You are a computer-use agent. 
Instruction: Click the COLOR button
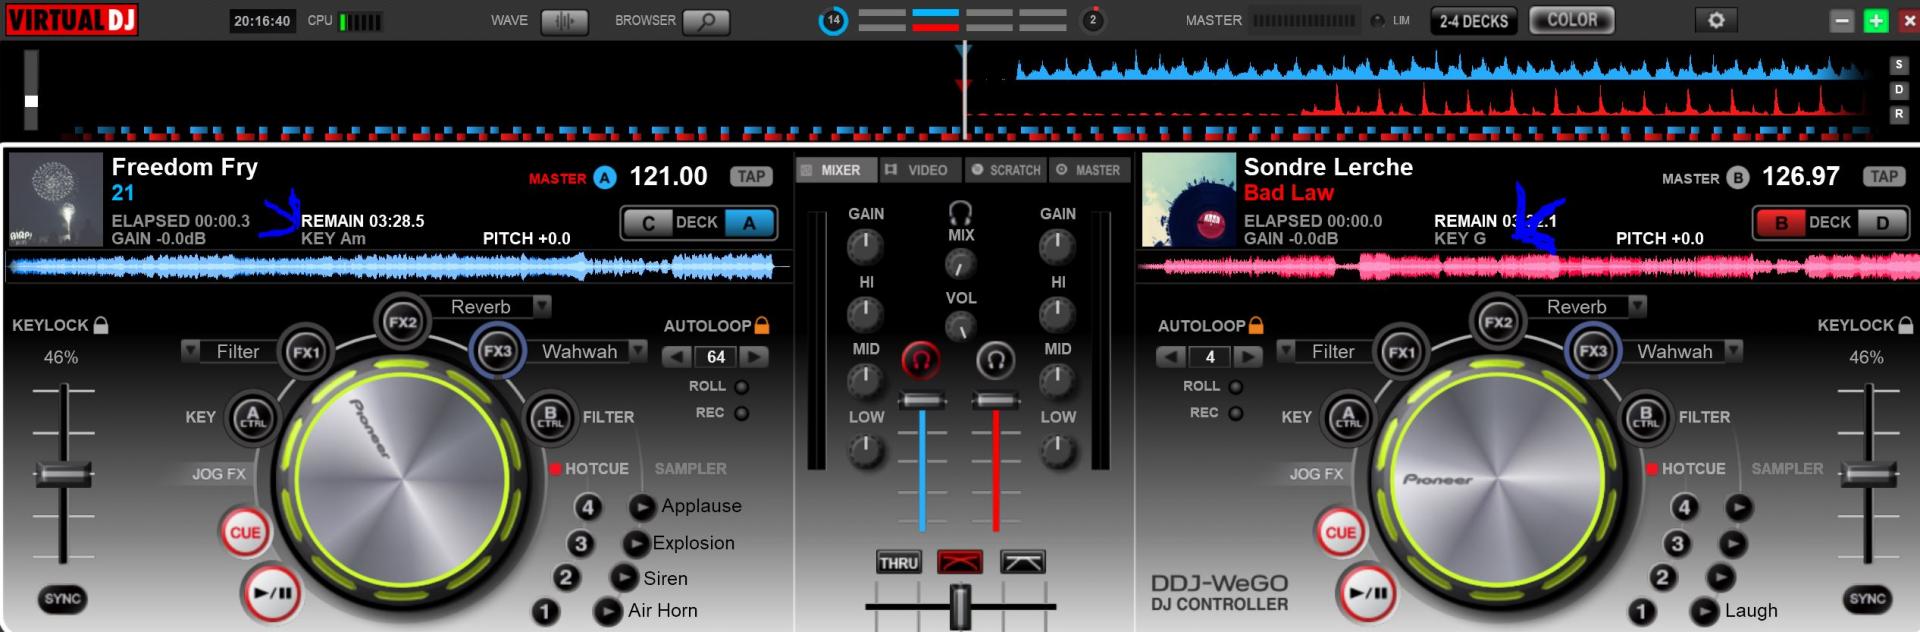1571,21
